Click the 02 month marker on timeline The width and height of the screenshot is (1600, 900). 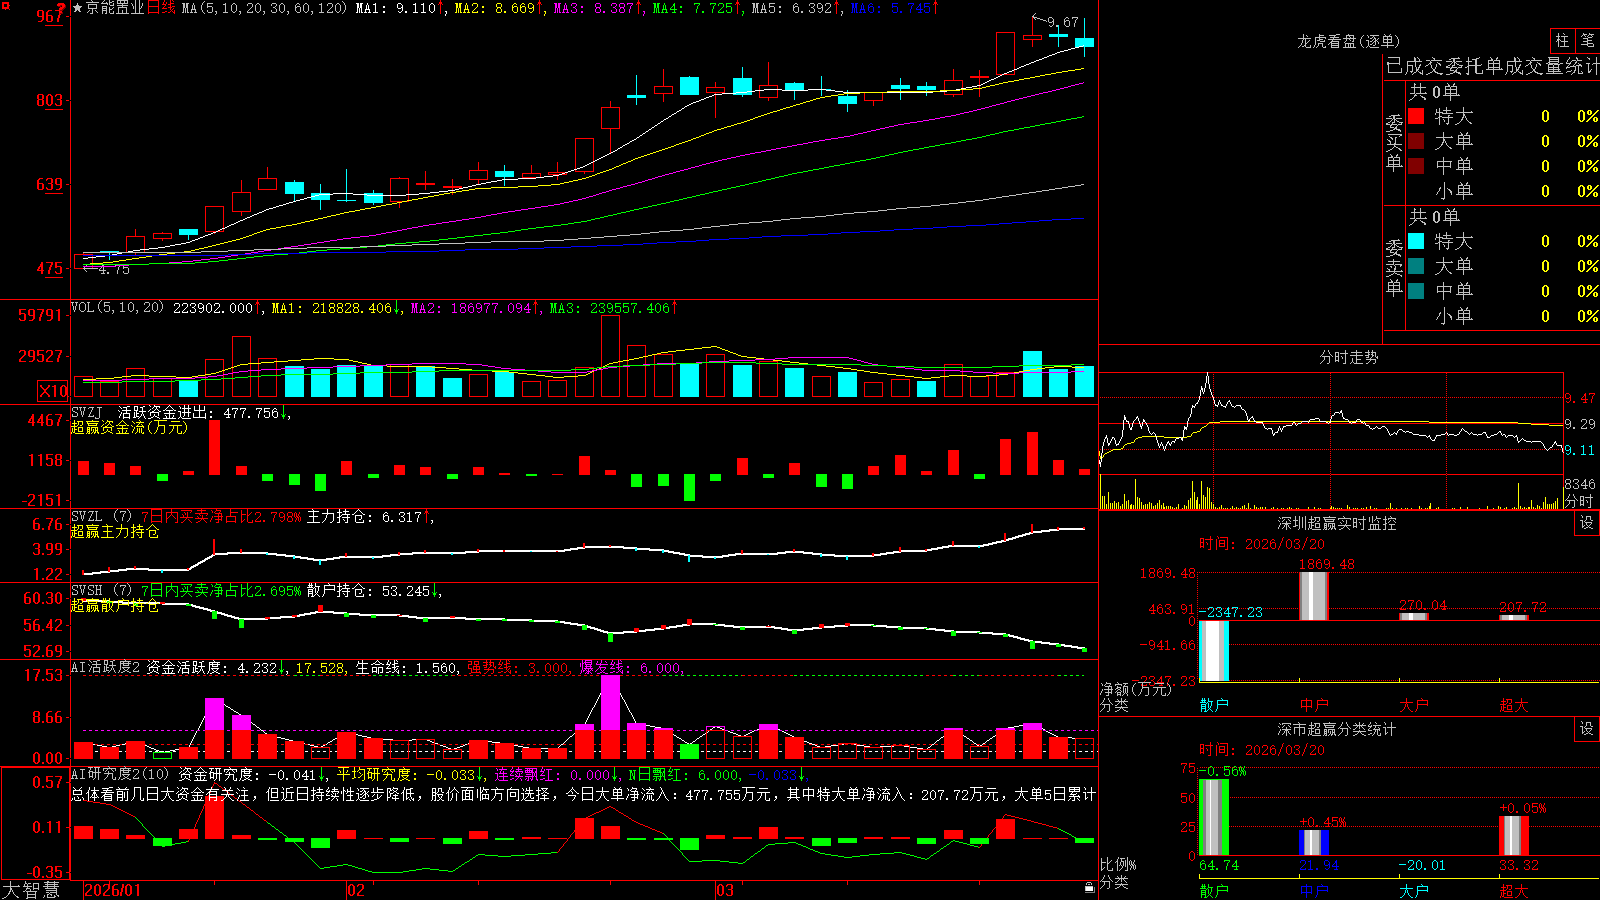tap(356, 890)
